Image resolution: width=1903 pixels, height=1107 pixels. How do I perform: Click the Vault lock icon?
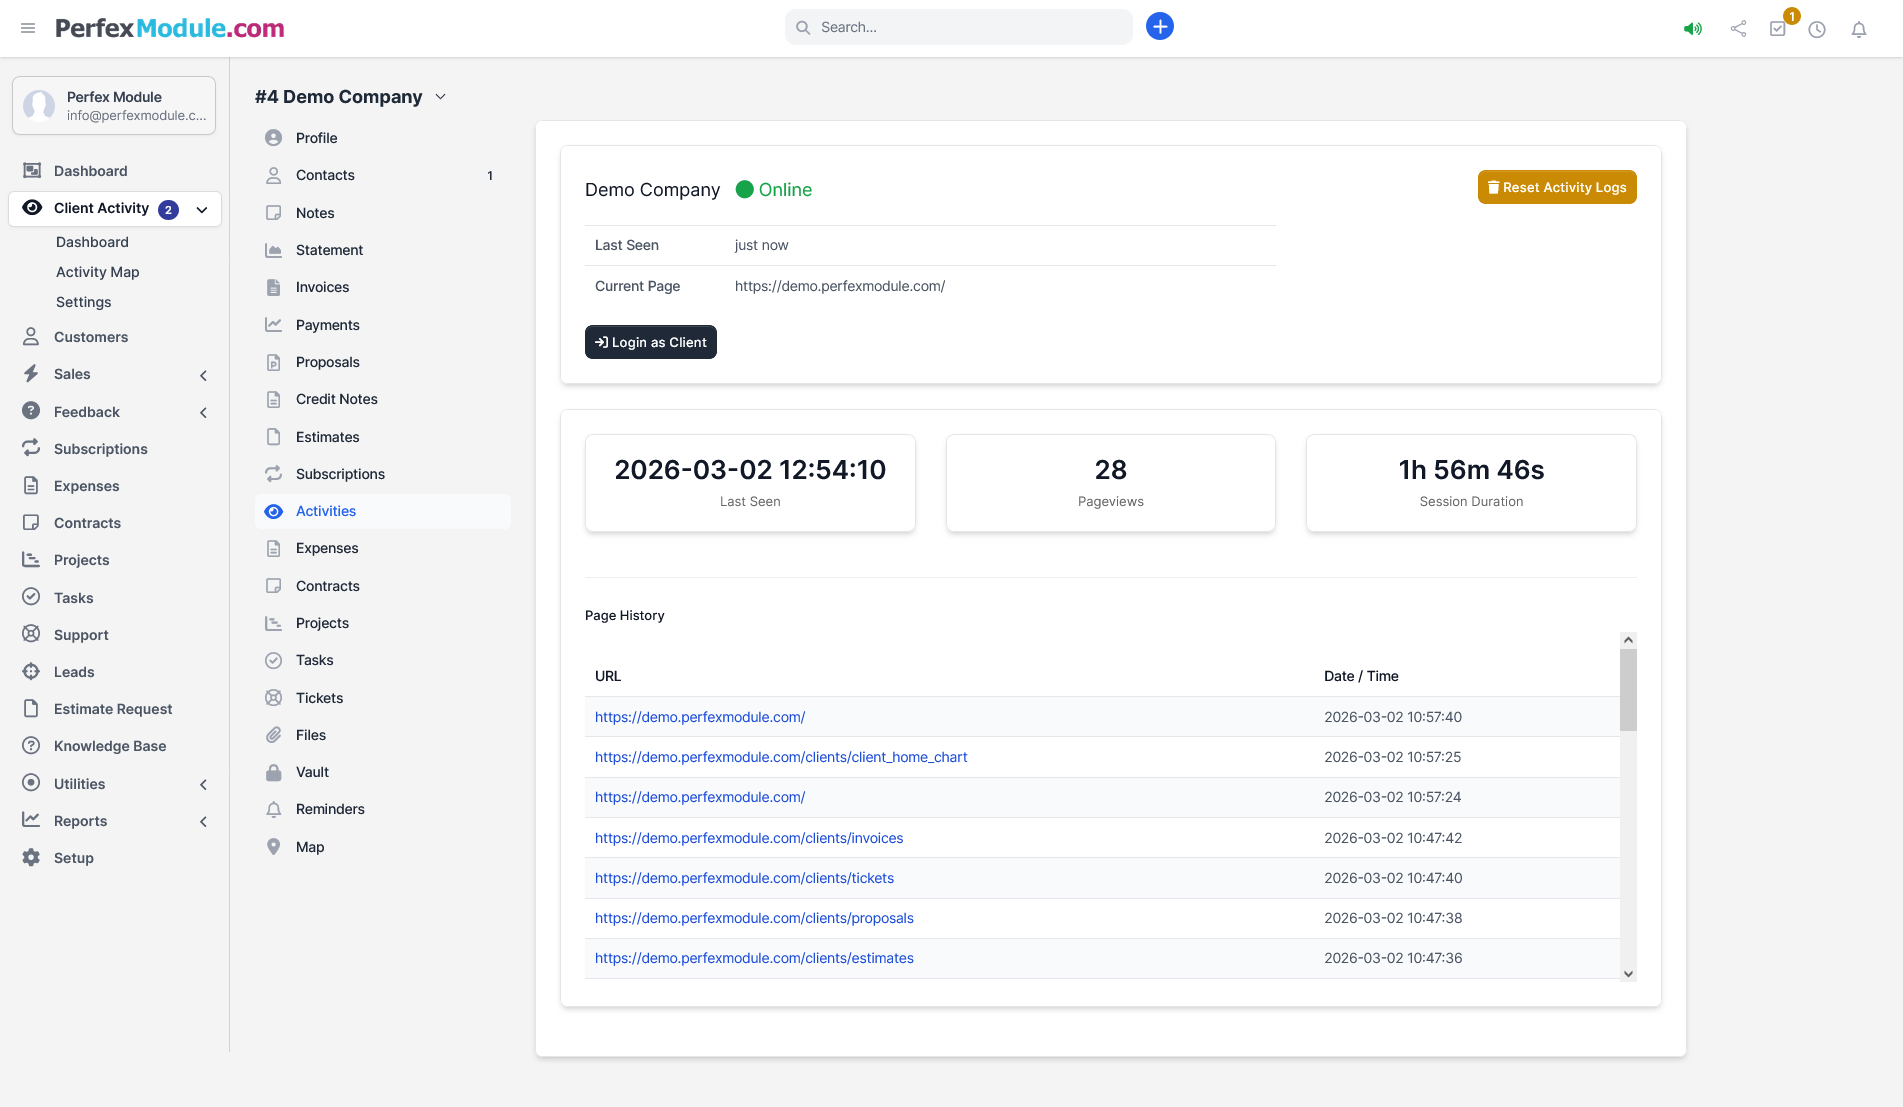pyautogui.click(x=274, y=772)
